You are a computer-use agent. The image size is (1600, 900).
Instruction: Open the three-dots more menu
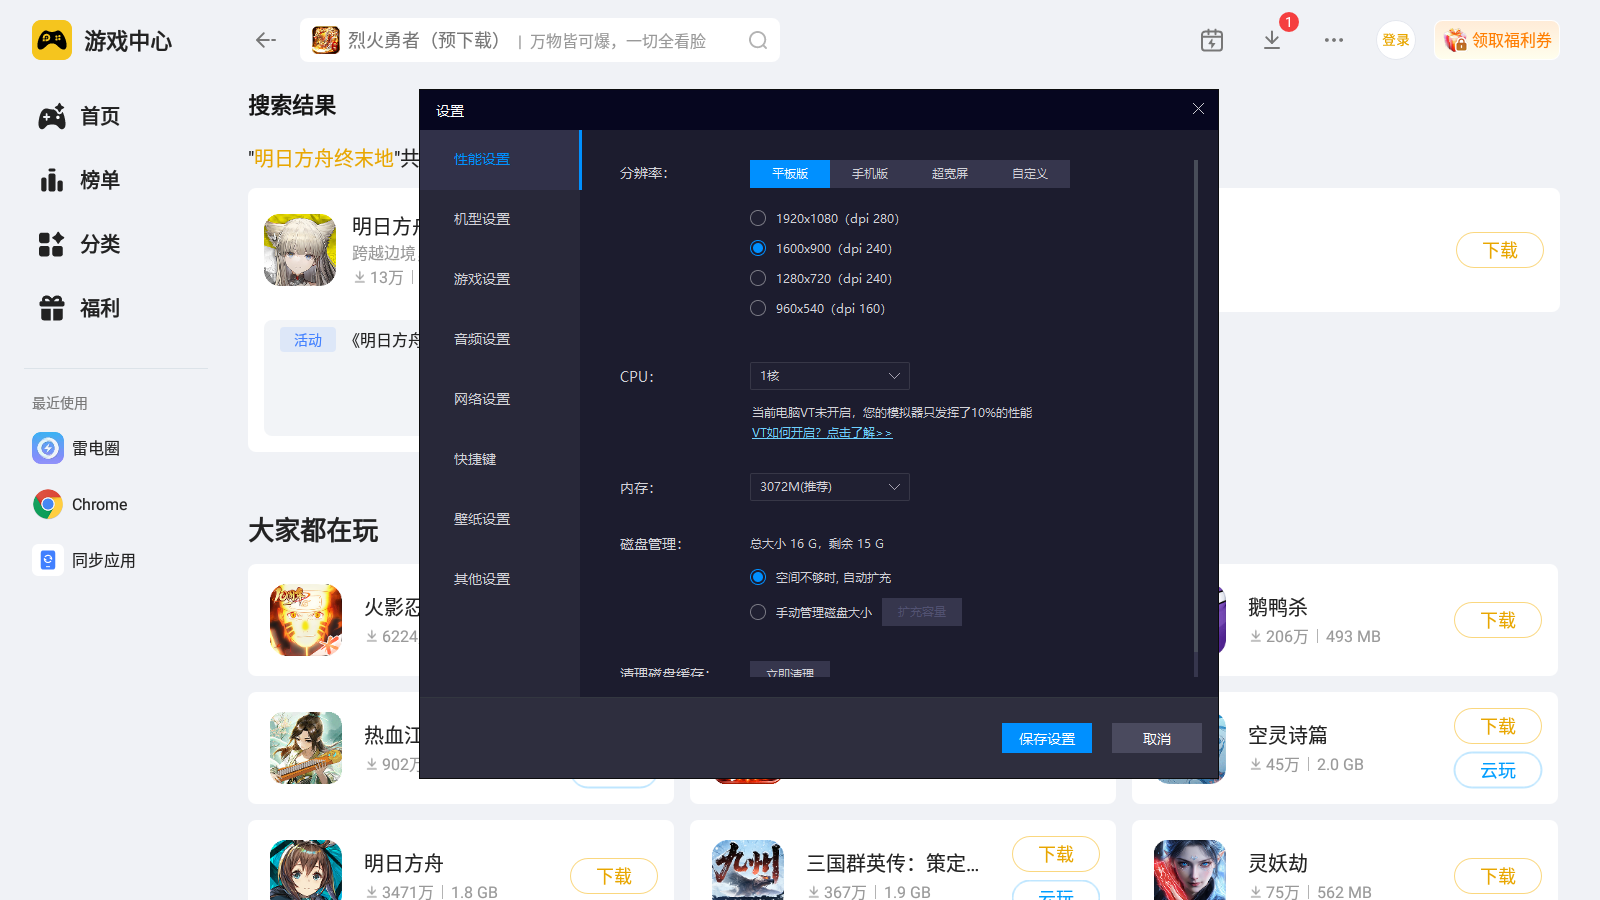[x=1334, y=40]
